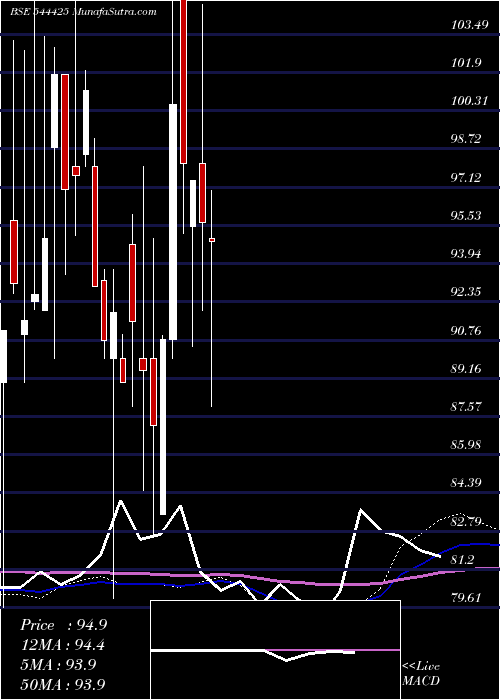This screenshot has width=500, height=700.
Task: Click the 97.12 price axis label
Action: (467, 178)
